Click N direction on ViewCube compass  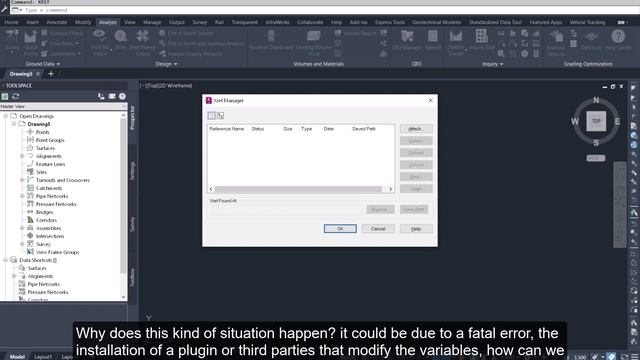pyautogui.click(x=596, y=100)
